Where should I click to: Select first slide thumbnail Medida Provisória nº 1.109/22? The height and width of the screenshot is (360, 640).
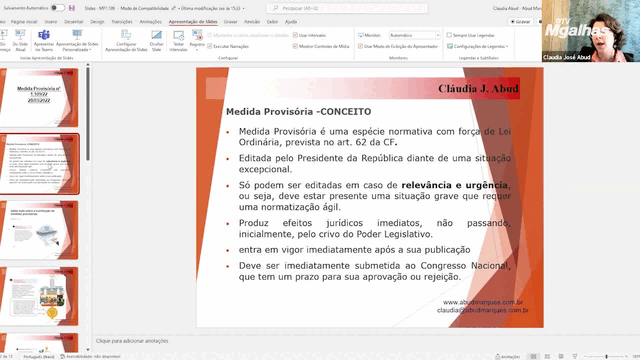tap(39, 97)
